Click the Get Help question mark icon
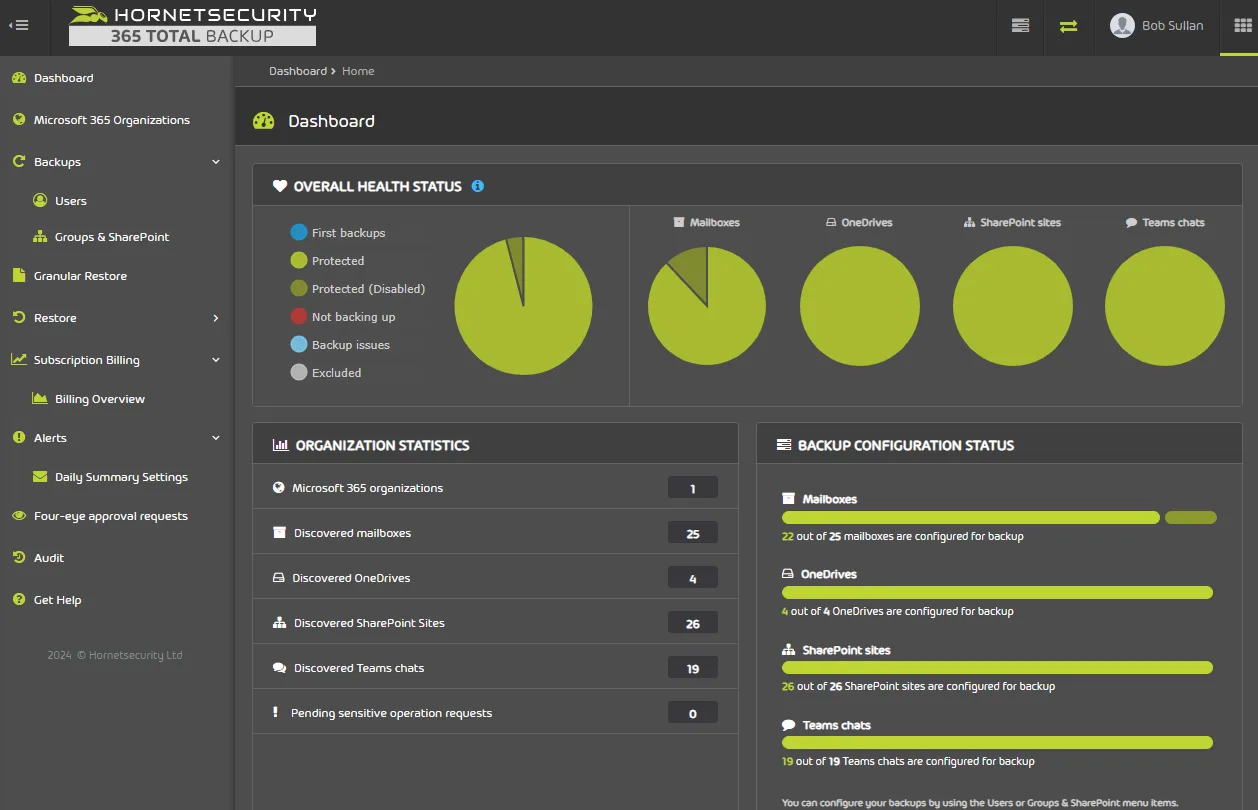Viewport: 1258px width, 810px height. click(18, 600)
